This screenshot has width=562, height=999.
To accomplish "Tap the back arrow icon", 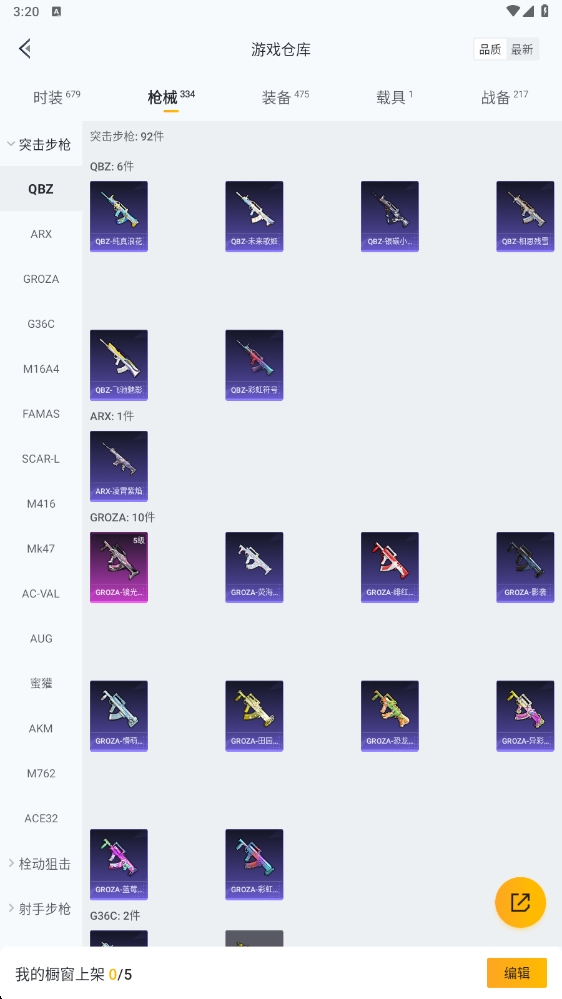I will (25, 48).
